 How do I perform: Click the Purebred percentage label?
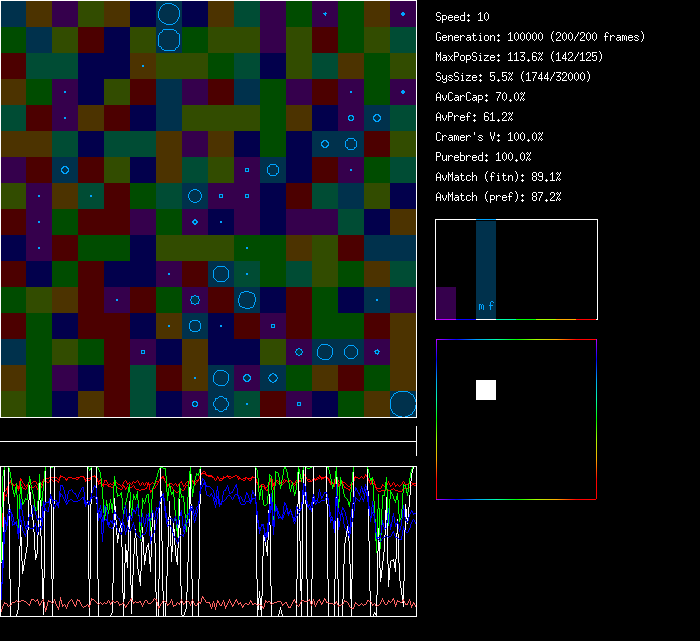(483, 157)
